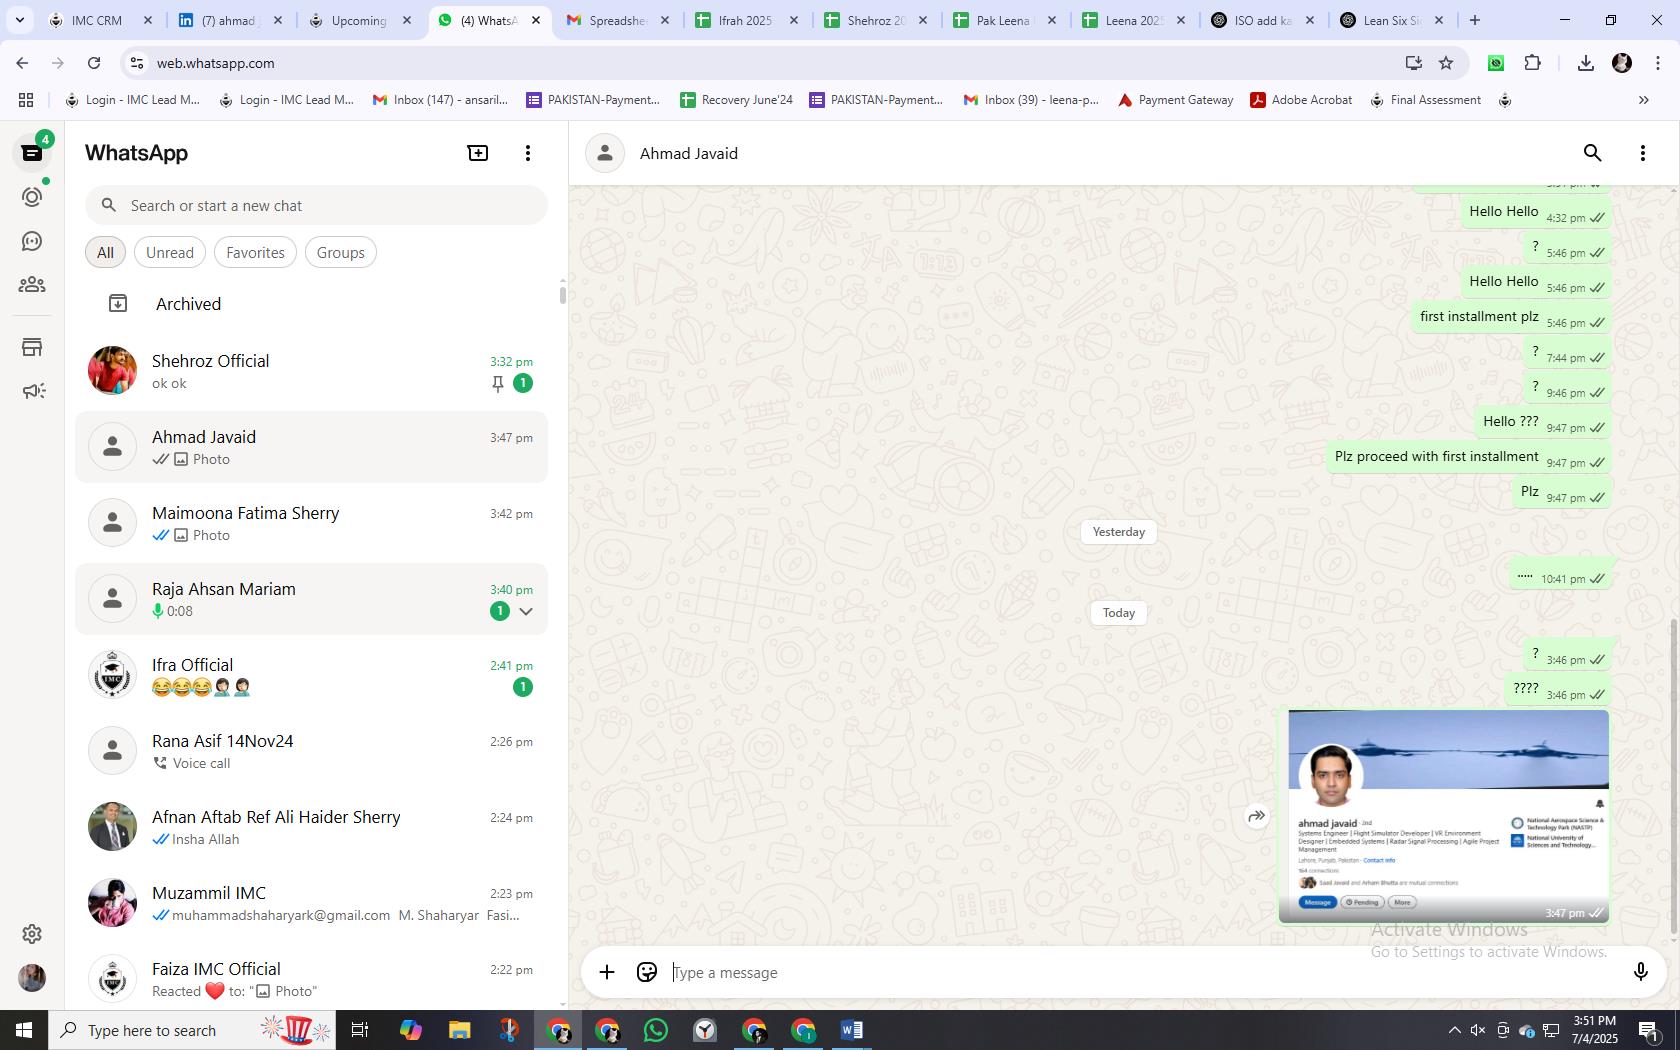The image size is (1680, 1050).
Task: Open the Chats icon in WhatsApp sidebar
Action: [32, 153]
